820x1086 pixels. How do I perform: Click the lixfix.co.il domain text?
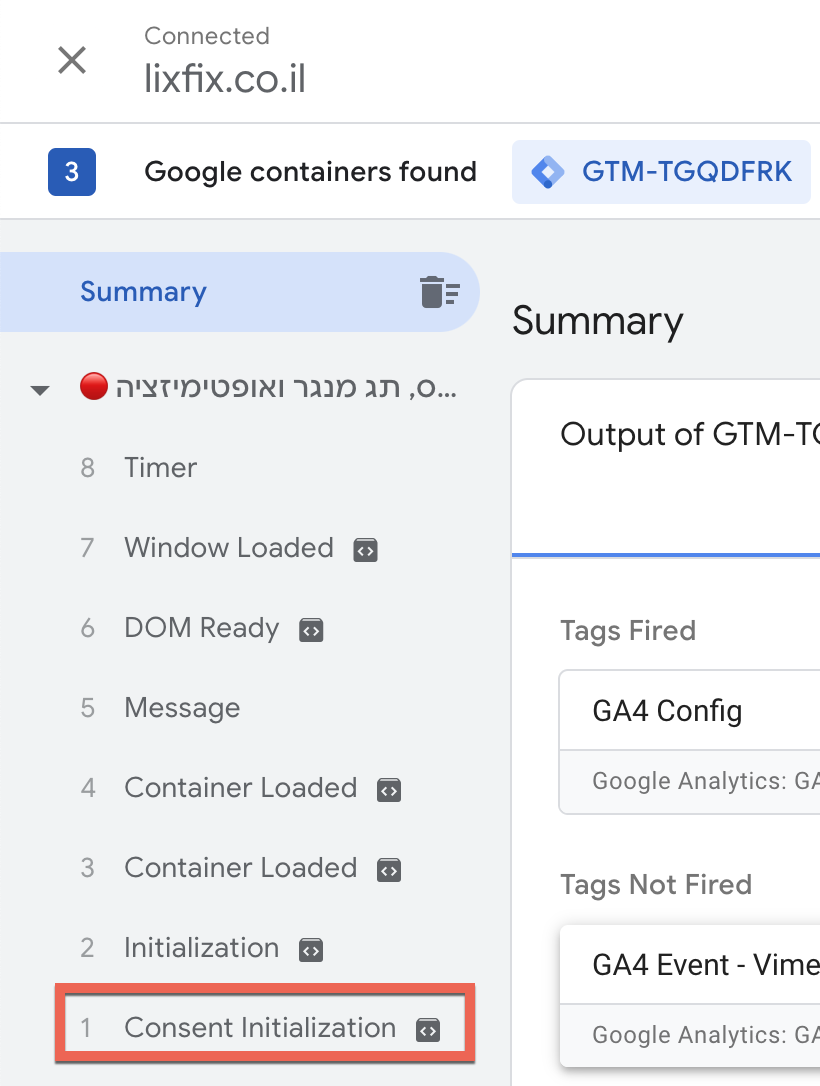coord(225,78)
